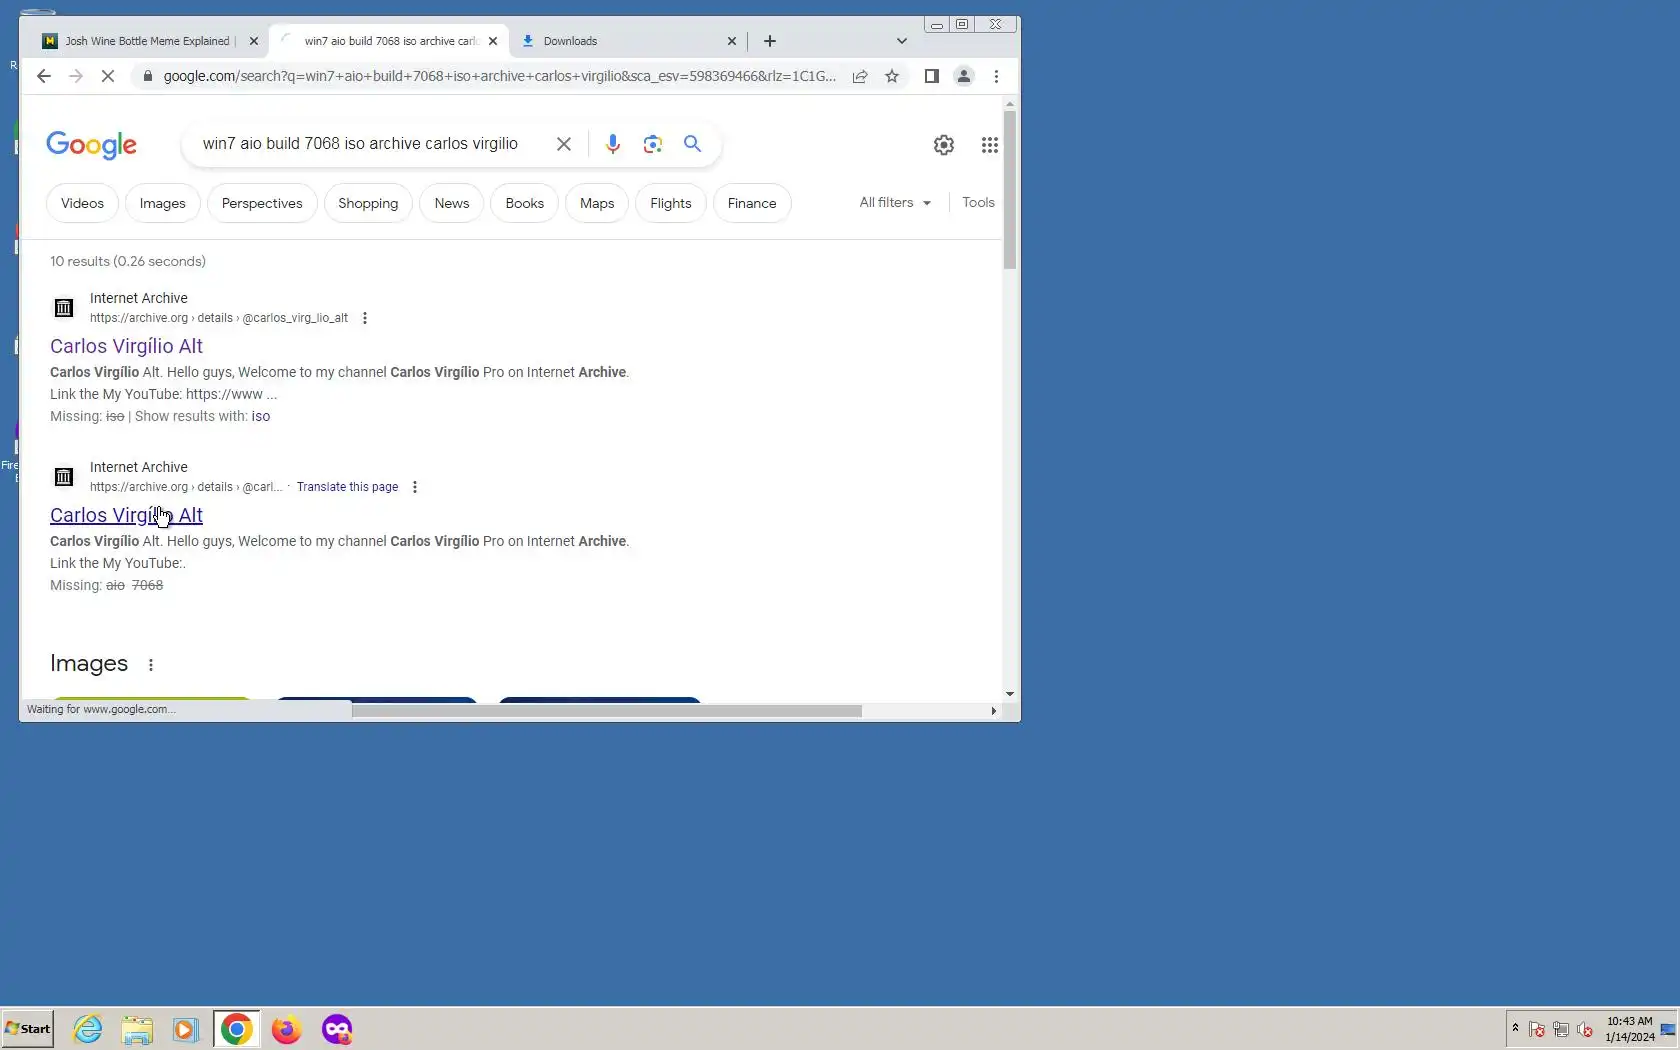Open the site info lock icon
1680x1050 pixels.
click(148, 76)
